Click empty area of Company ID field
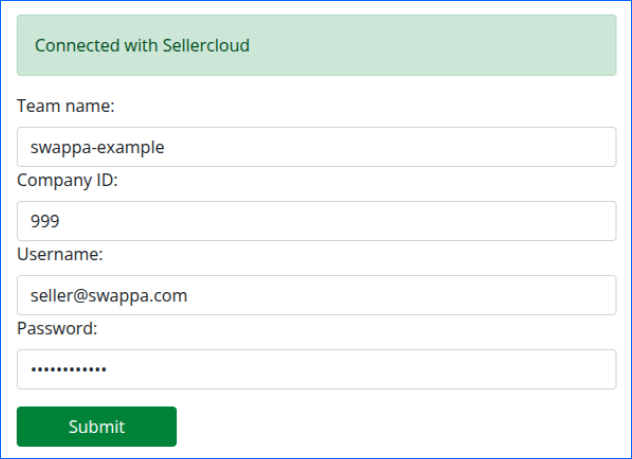The image size is (632, 459). (x=339, y=221)
